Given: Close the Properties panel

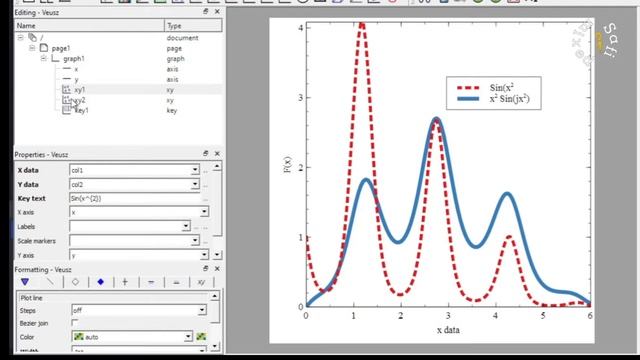Looking at the screenshot, I should click(x=217, y=153).
